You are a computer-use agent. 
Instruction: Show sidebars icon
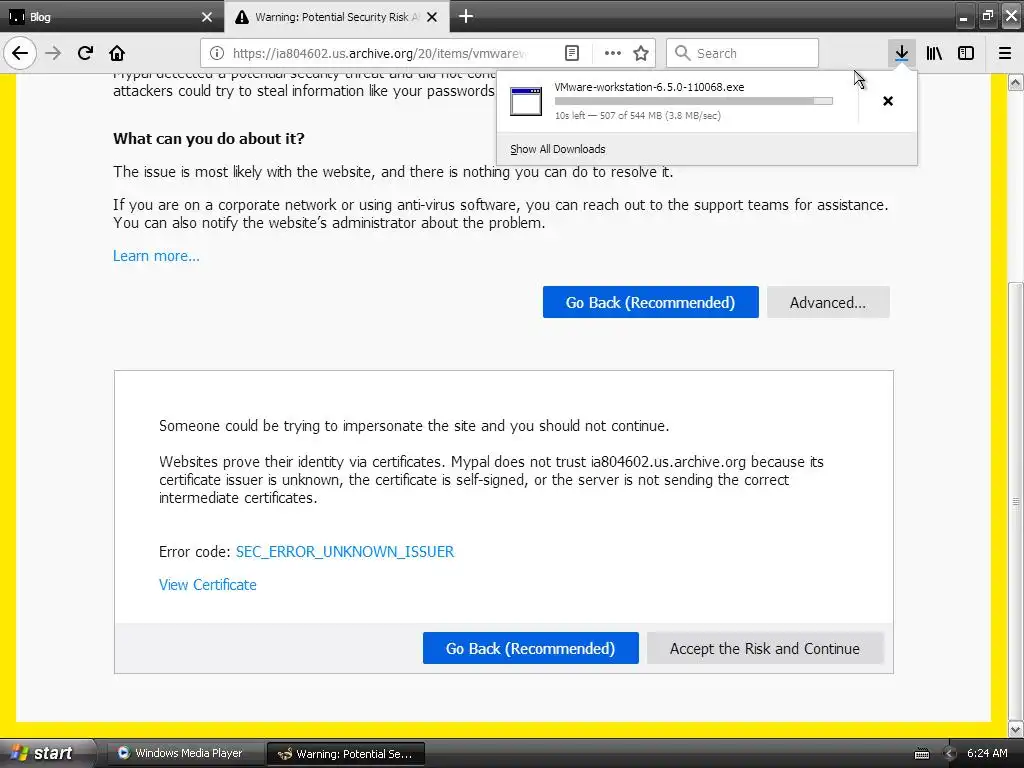[x=966, y=53]
